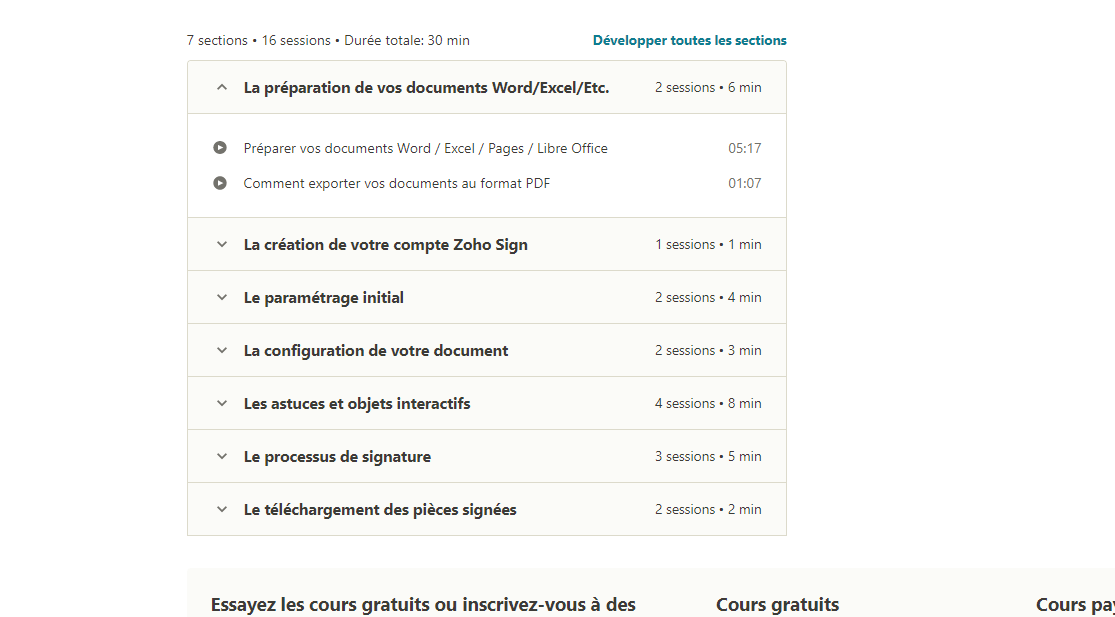Viewport: 1115px width, 617px height.
Task: Click play icon beside Préparer vos documents Word
Action: (x=220, y=148)
